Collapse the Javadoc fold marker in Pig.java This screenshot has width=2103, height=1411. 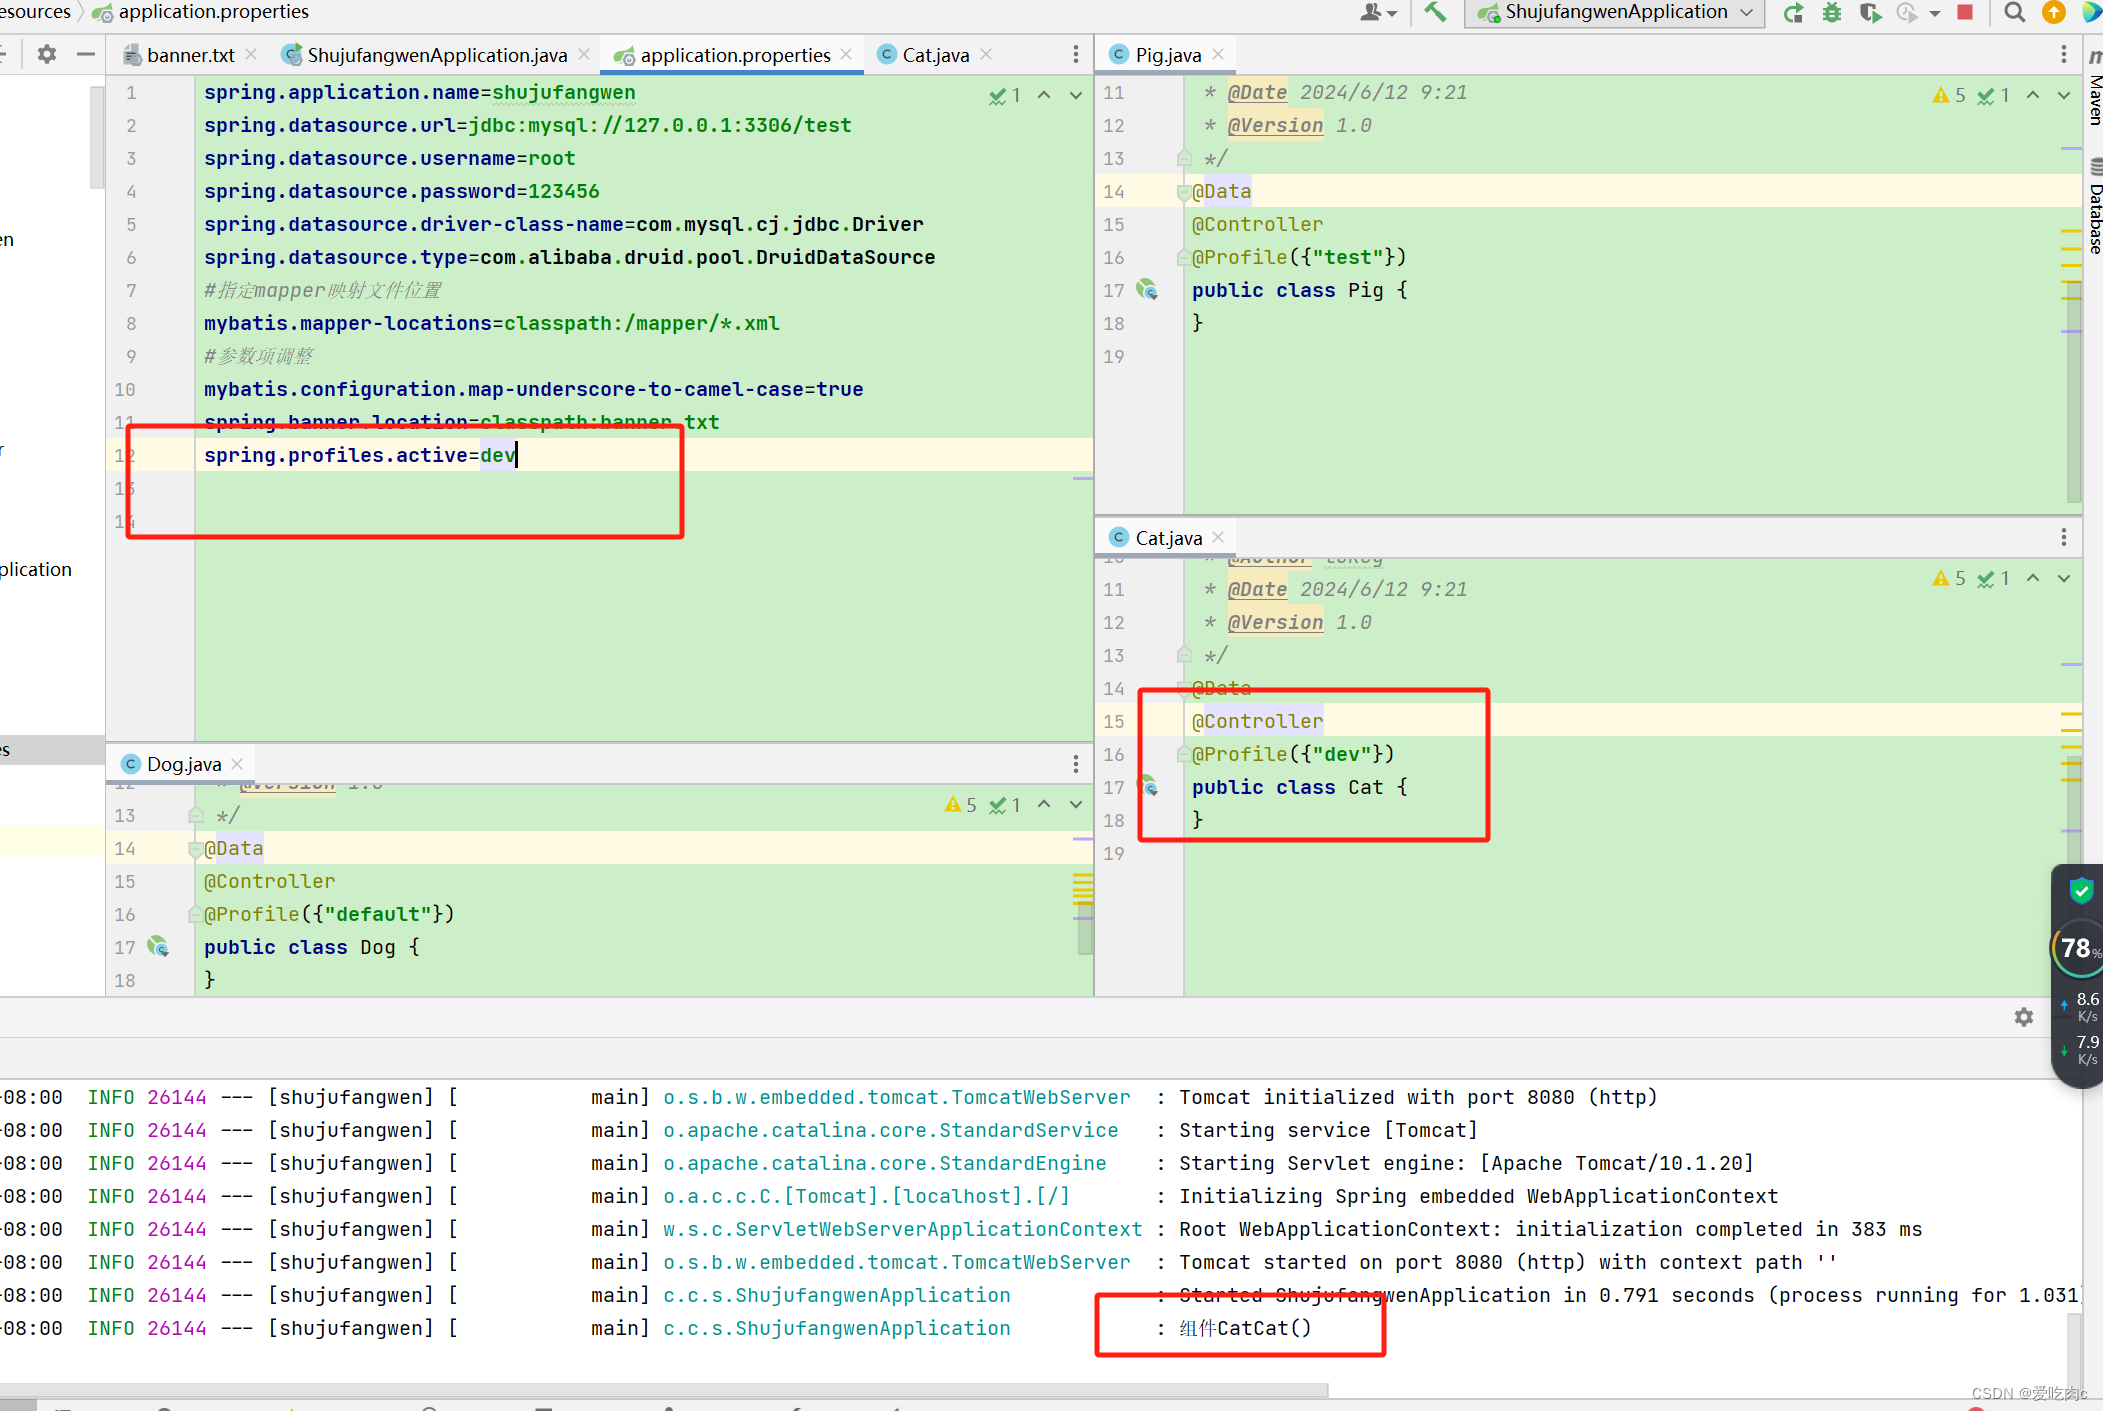1184,158
